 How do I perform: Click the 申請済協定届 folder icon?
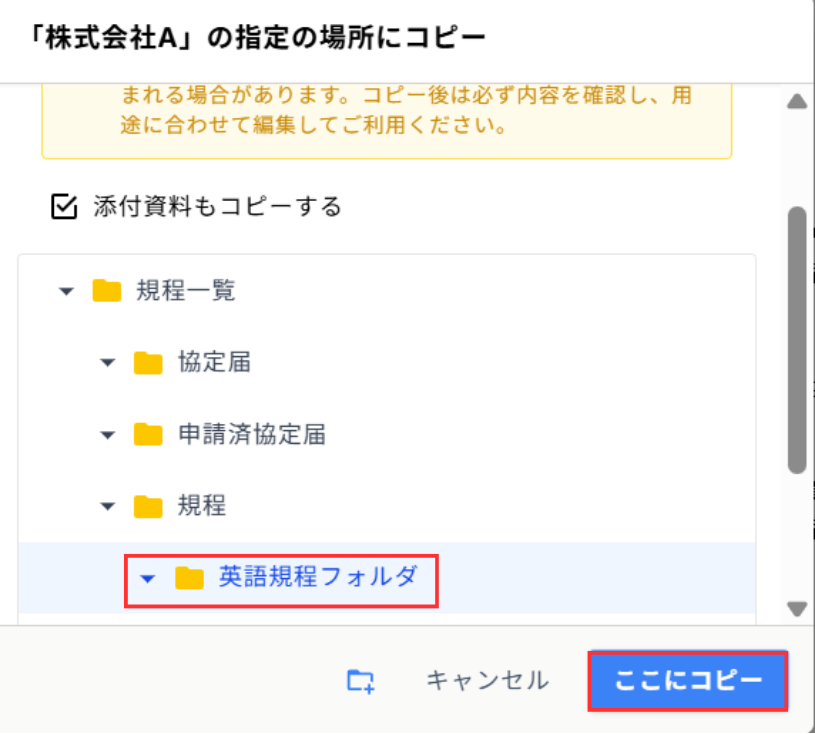(148, 434)
